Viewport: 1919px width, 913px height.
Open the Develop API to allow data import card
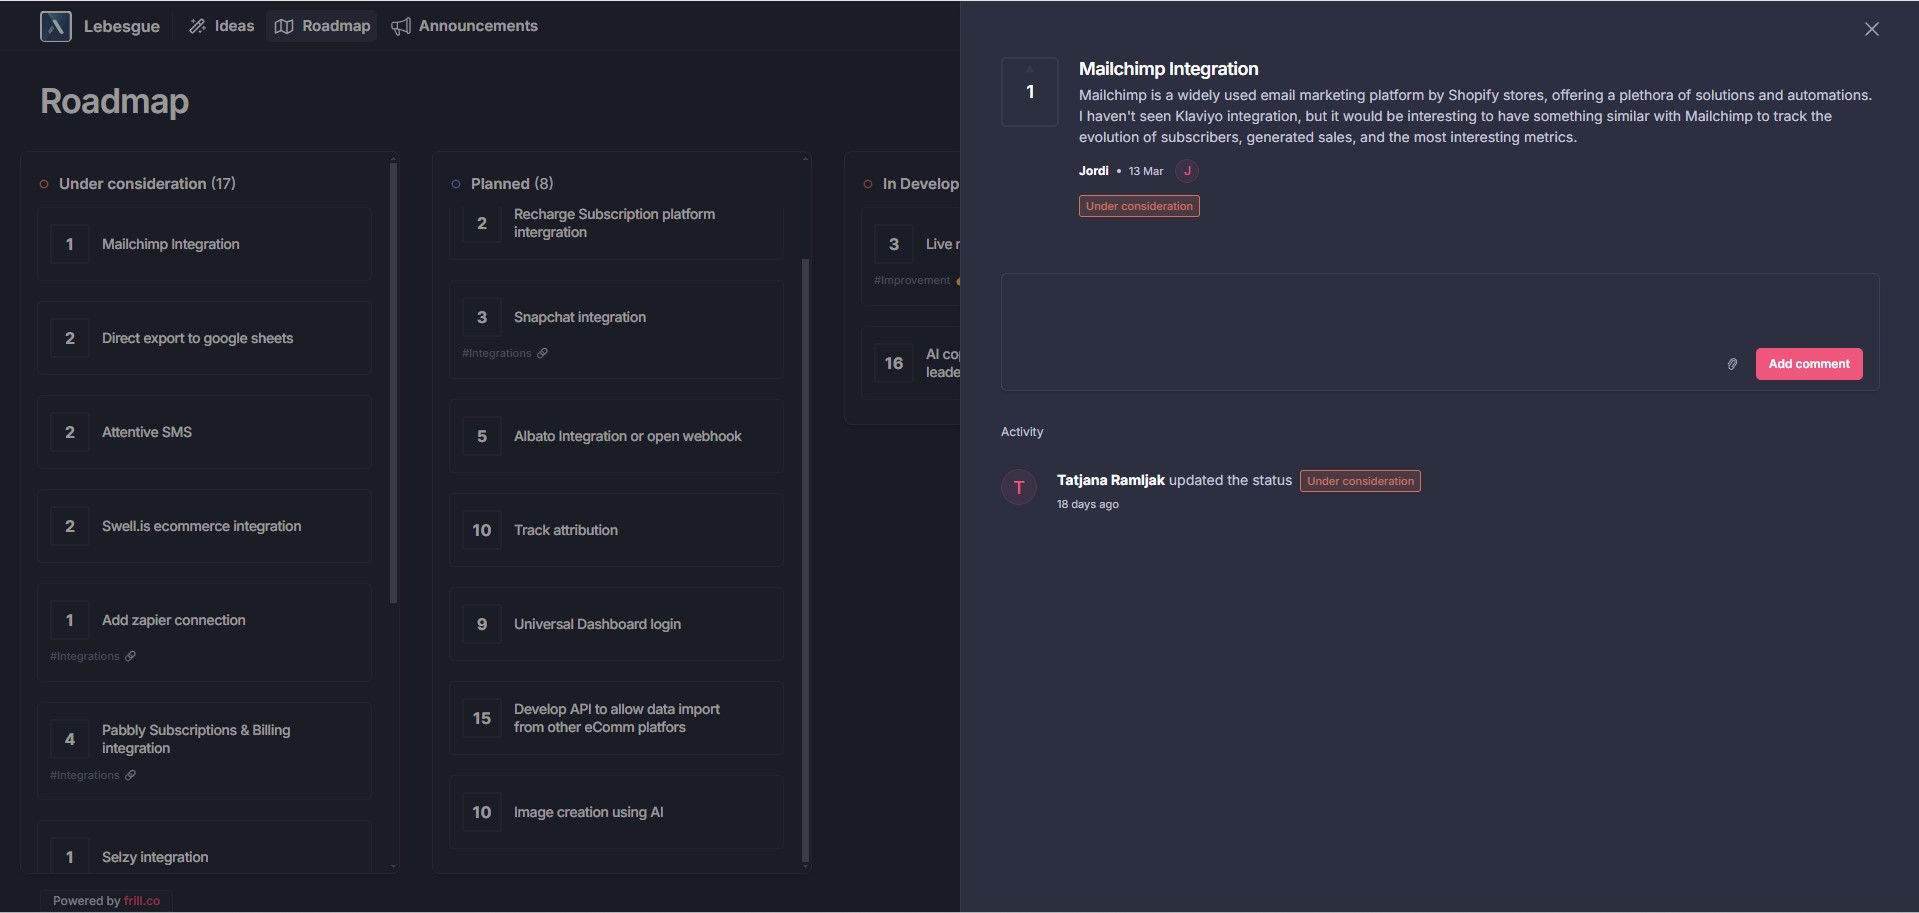616,718
